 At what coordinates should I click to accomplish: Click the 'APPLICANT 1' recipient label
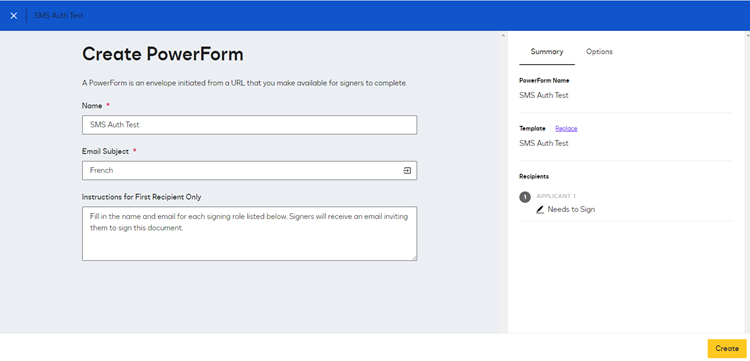556,196
